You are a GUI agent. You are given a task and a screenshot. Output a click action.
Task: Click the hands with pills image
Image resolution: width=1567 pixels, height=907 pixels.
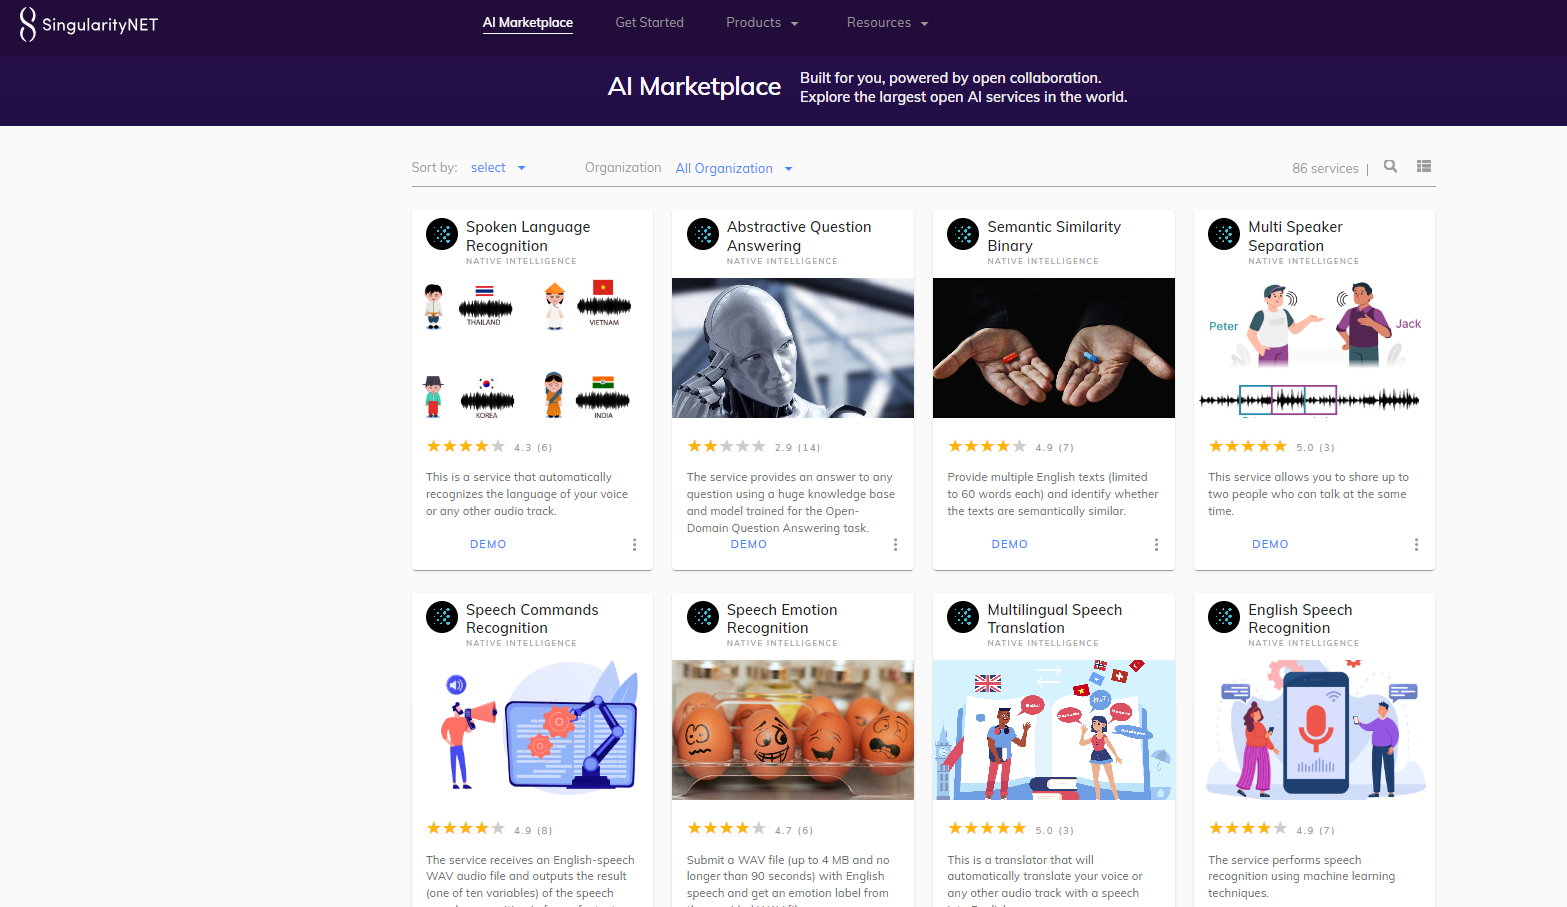coord(1054,348)
